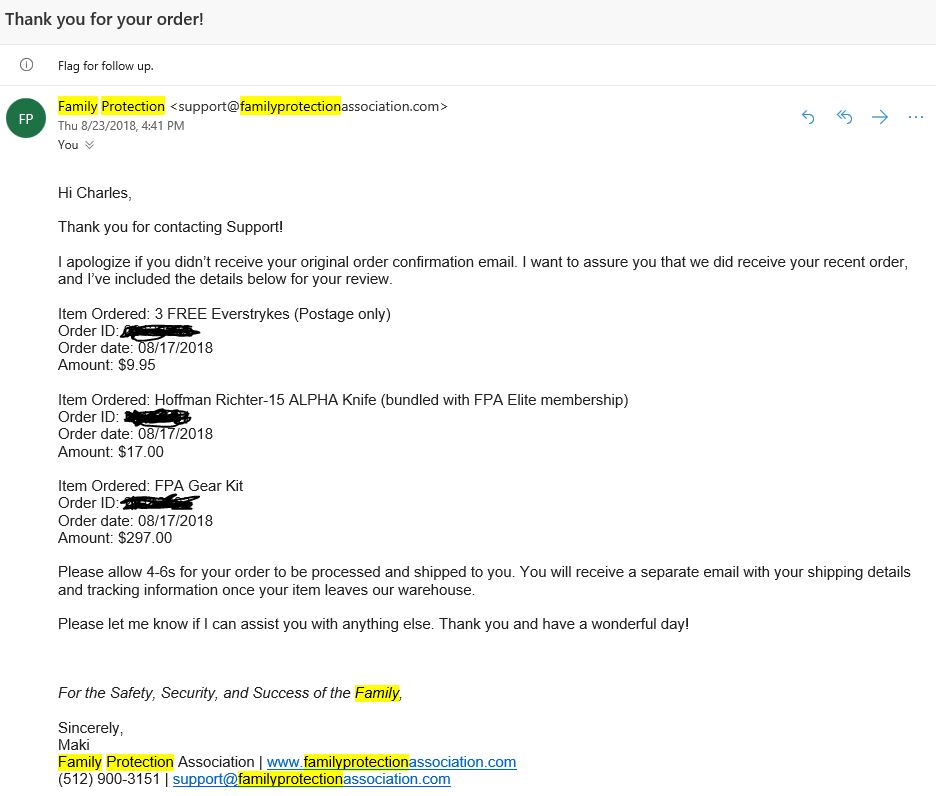This screenshot has width=936, height=796.
Task: Click the Reply All double-arrow icon
Action: 844,117
